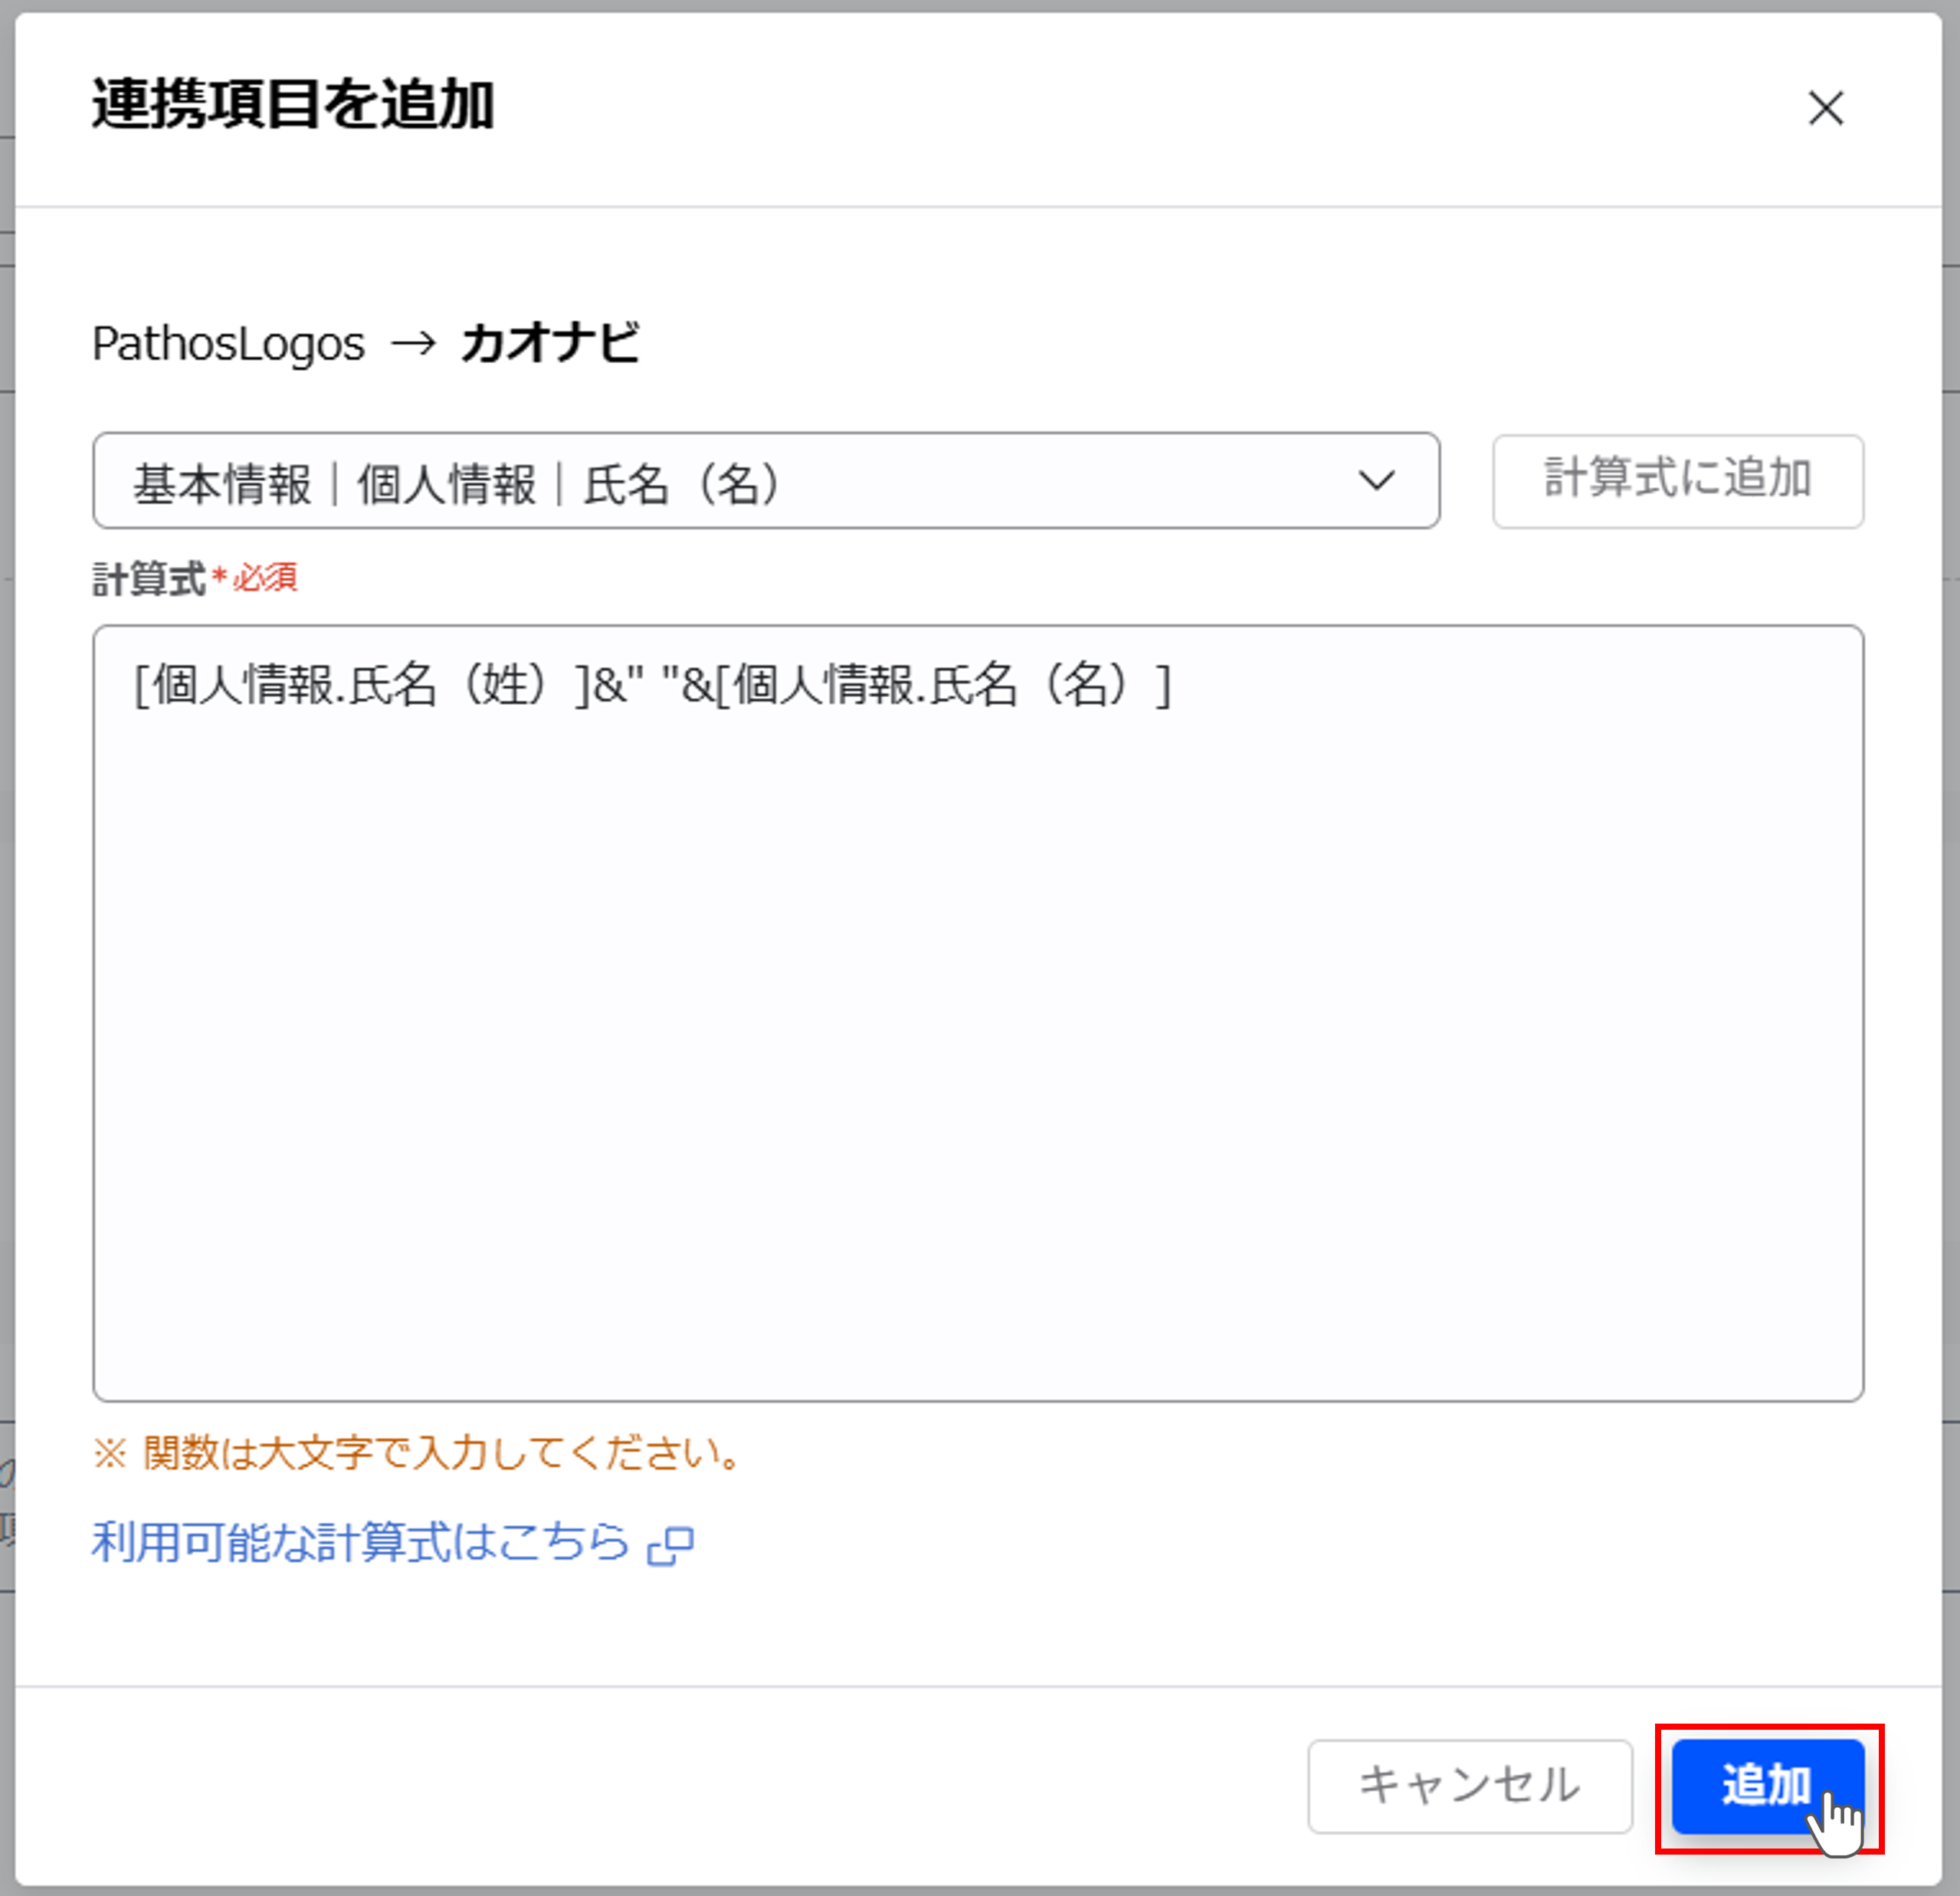Click the dialog title 連携項目を追加

(x=293, y=104)
